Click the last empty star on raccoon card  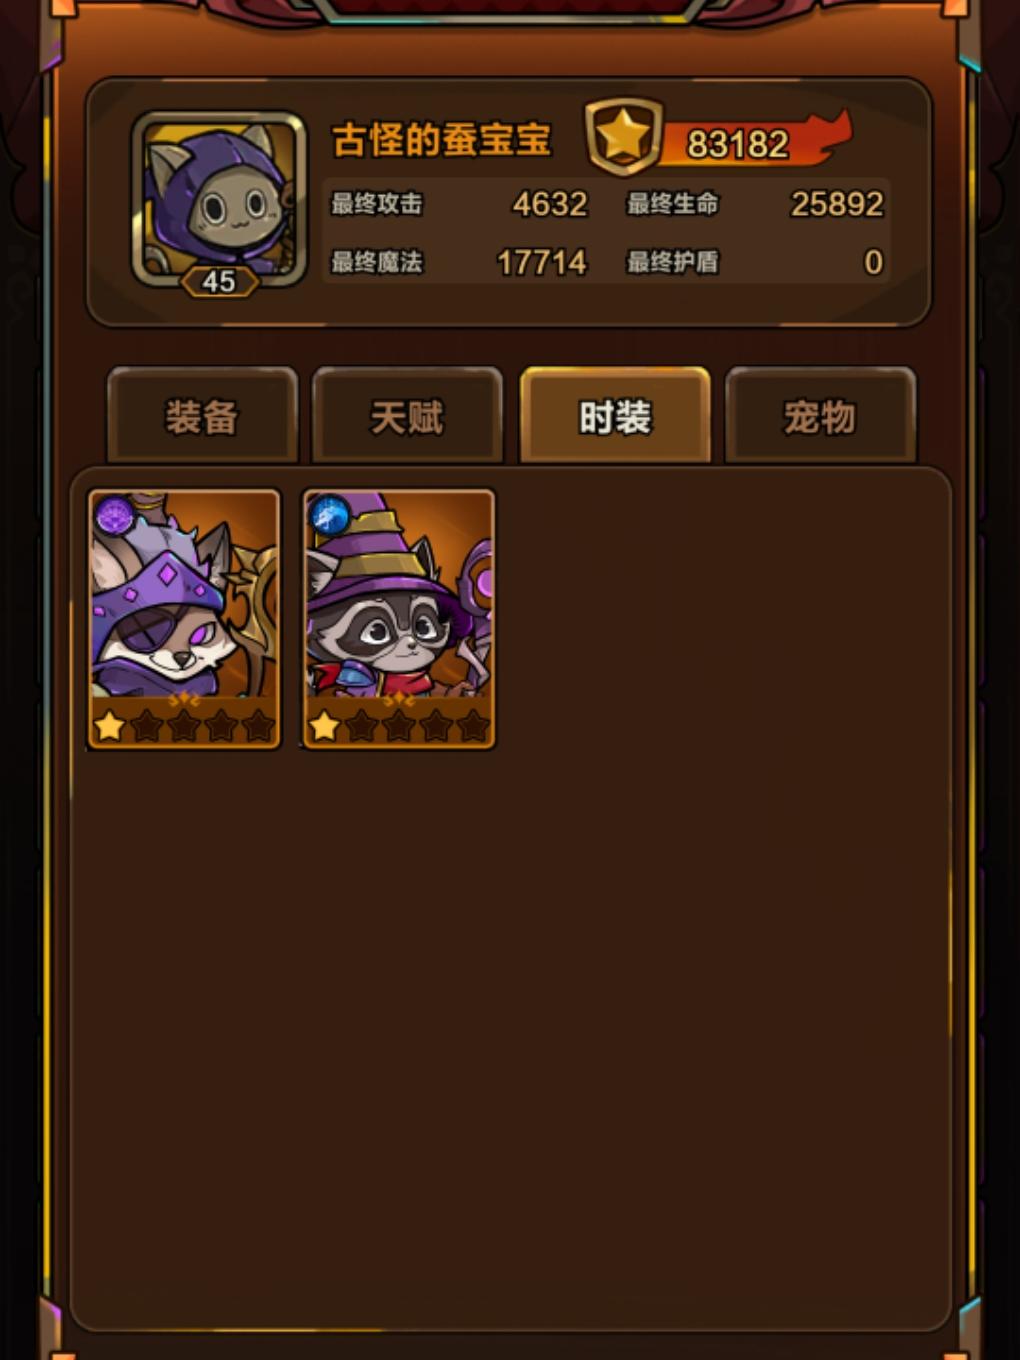[472, 725]
